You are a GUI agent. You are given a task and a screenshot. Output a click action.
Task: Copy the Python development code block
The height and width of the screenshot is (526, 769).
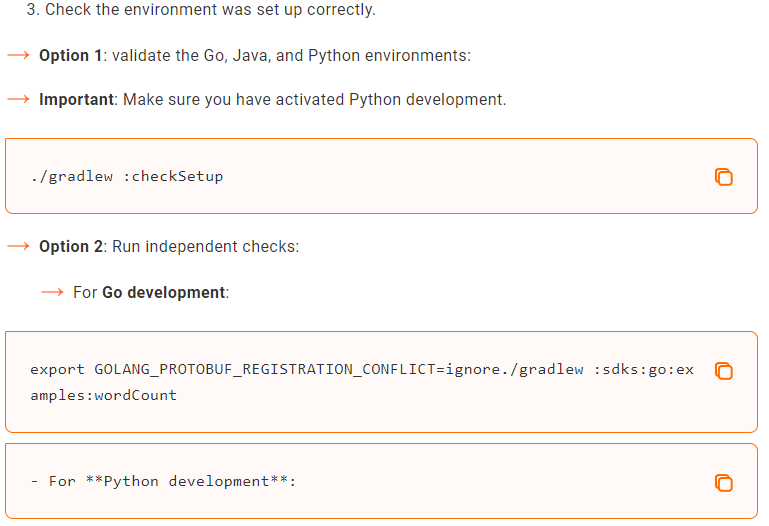pos(724,483)
